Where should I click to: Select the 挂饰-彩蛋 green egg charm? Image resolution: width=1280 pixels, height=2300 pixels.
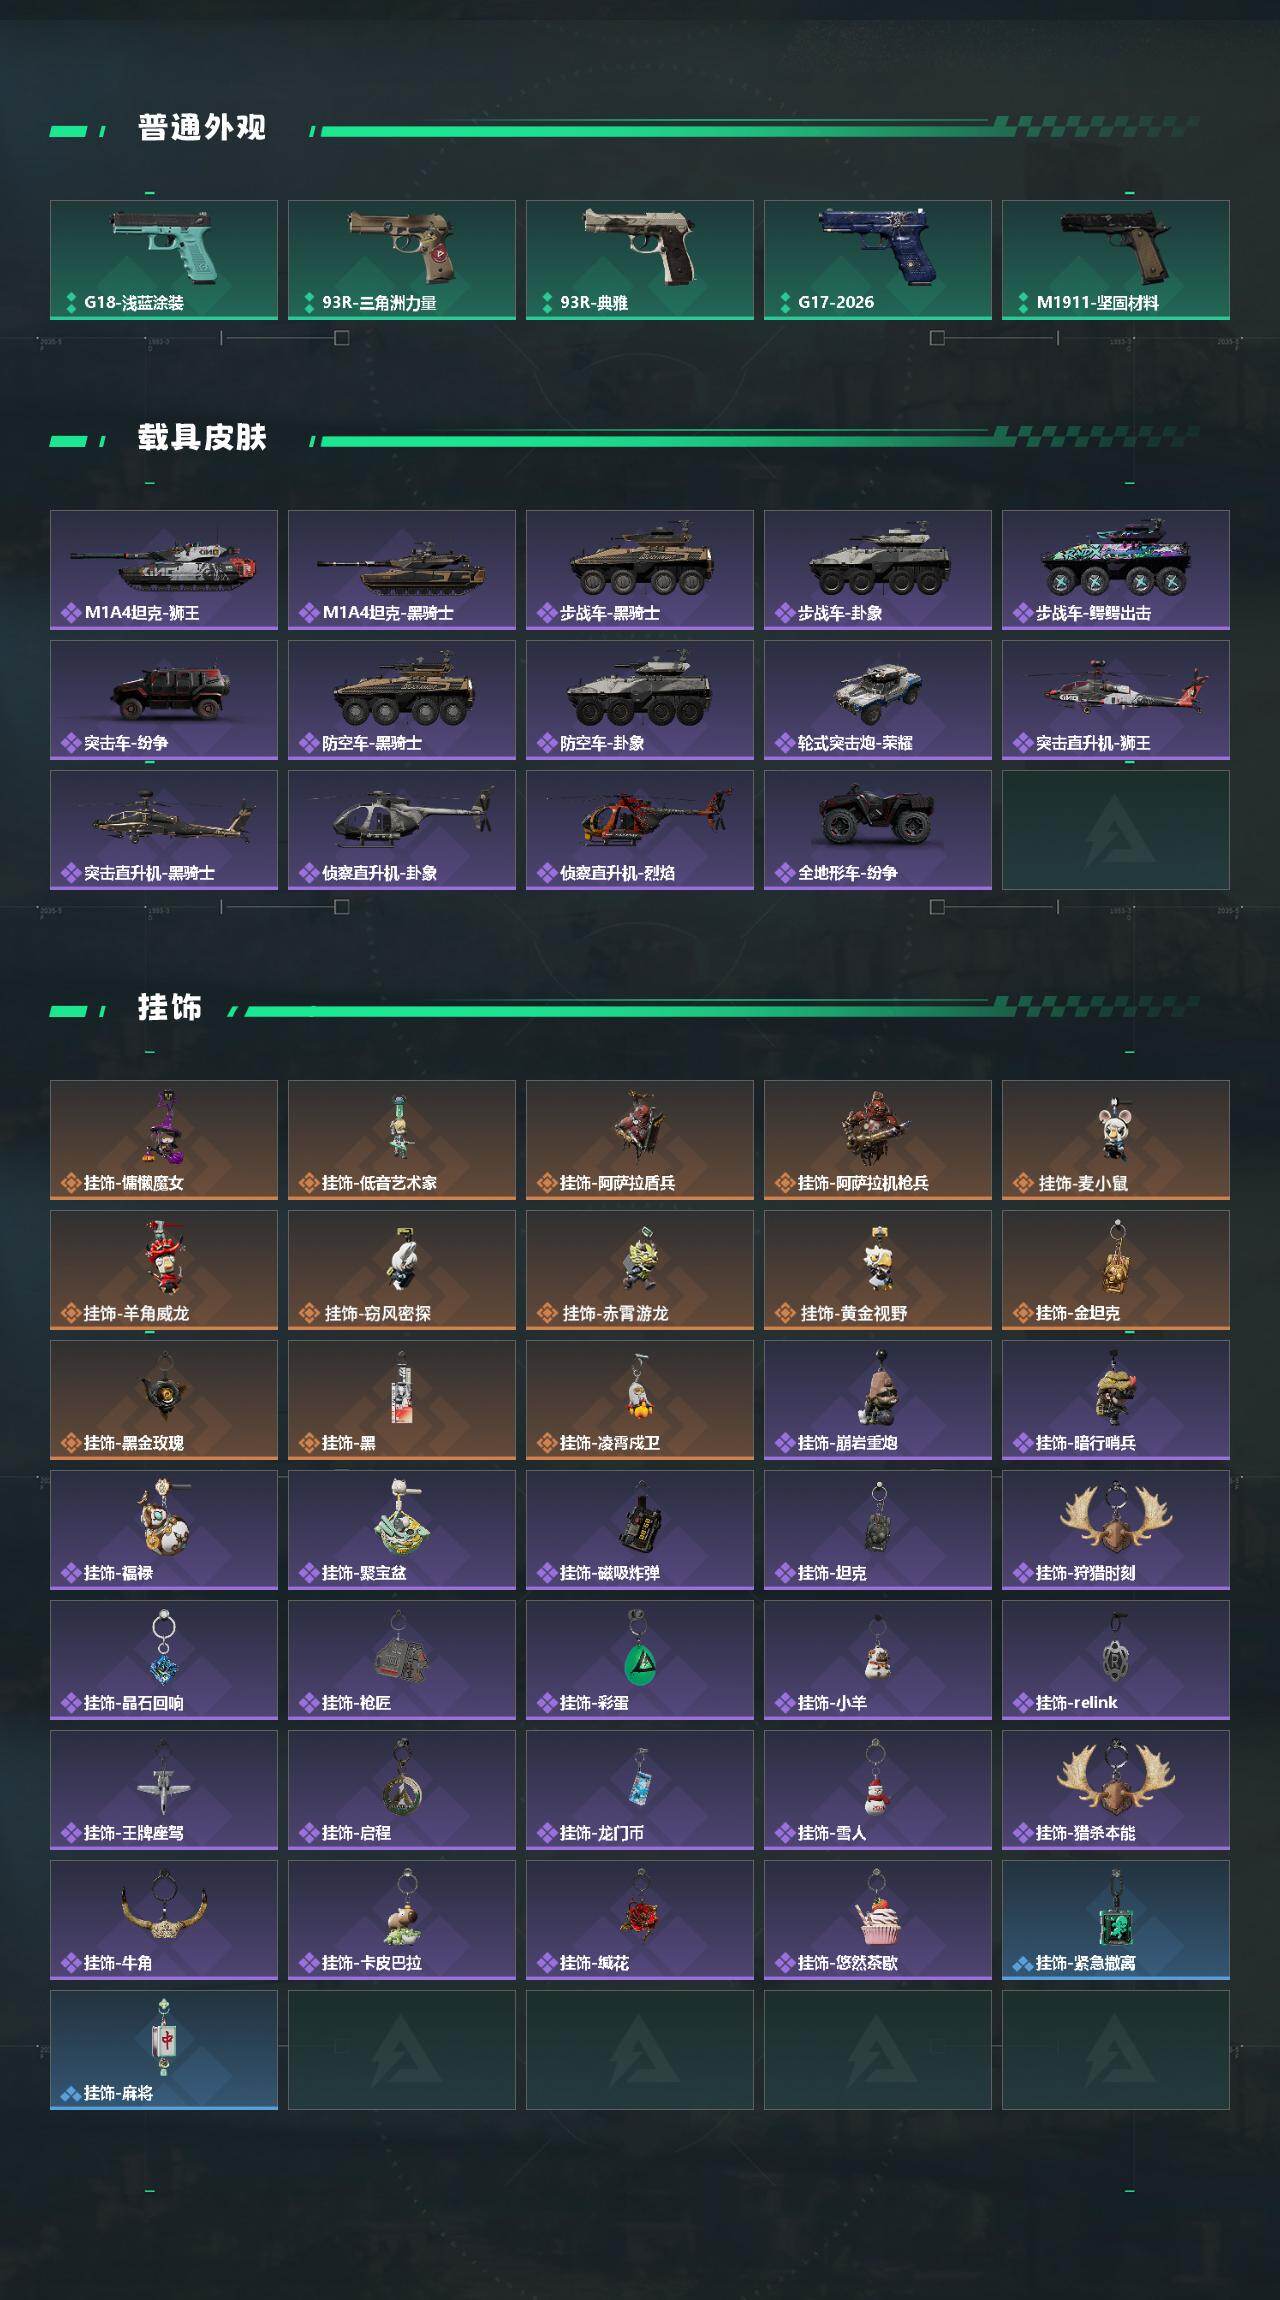pos(640,1660)
